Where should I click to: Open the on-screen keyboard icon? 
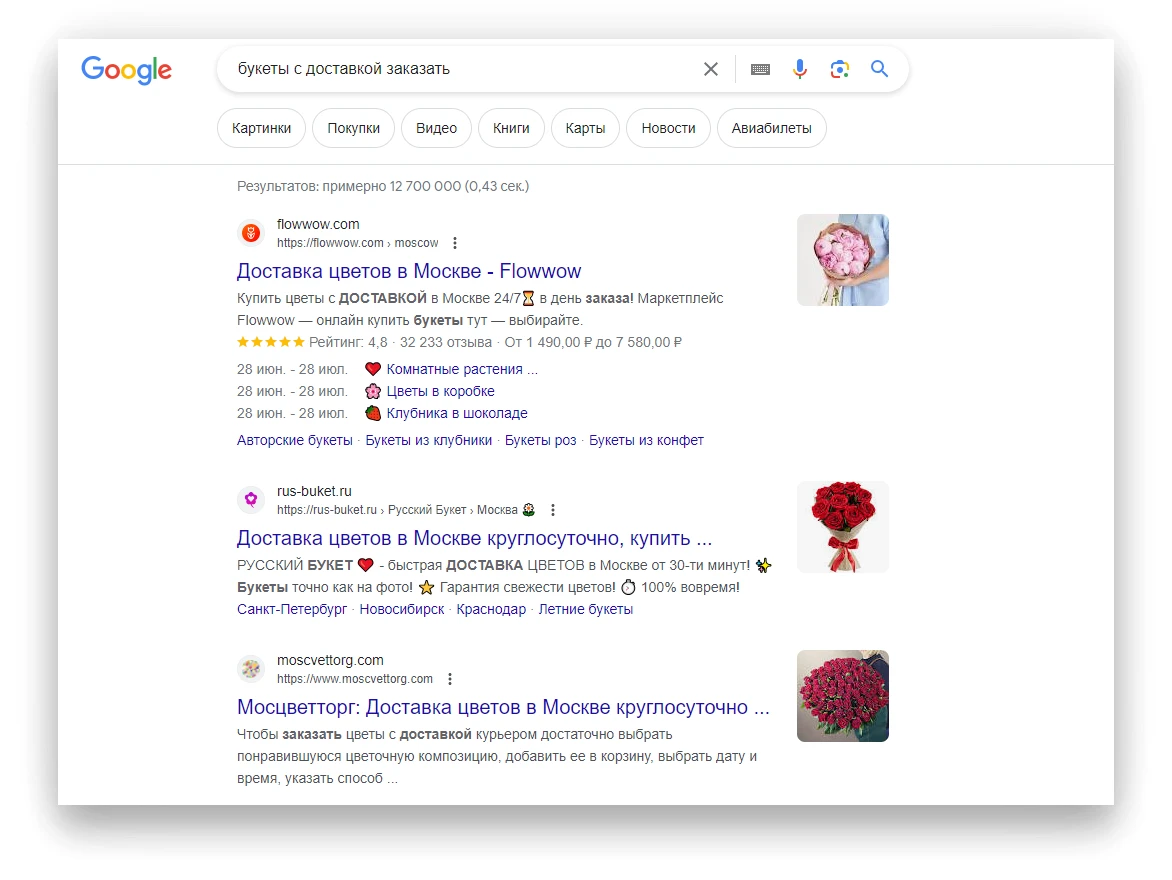[760, 69]
